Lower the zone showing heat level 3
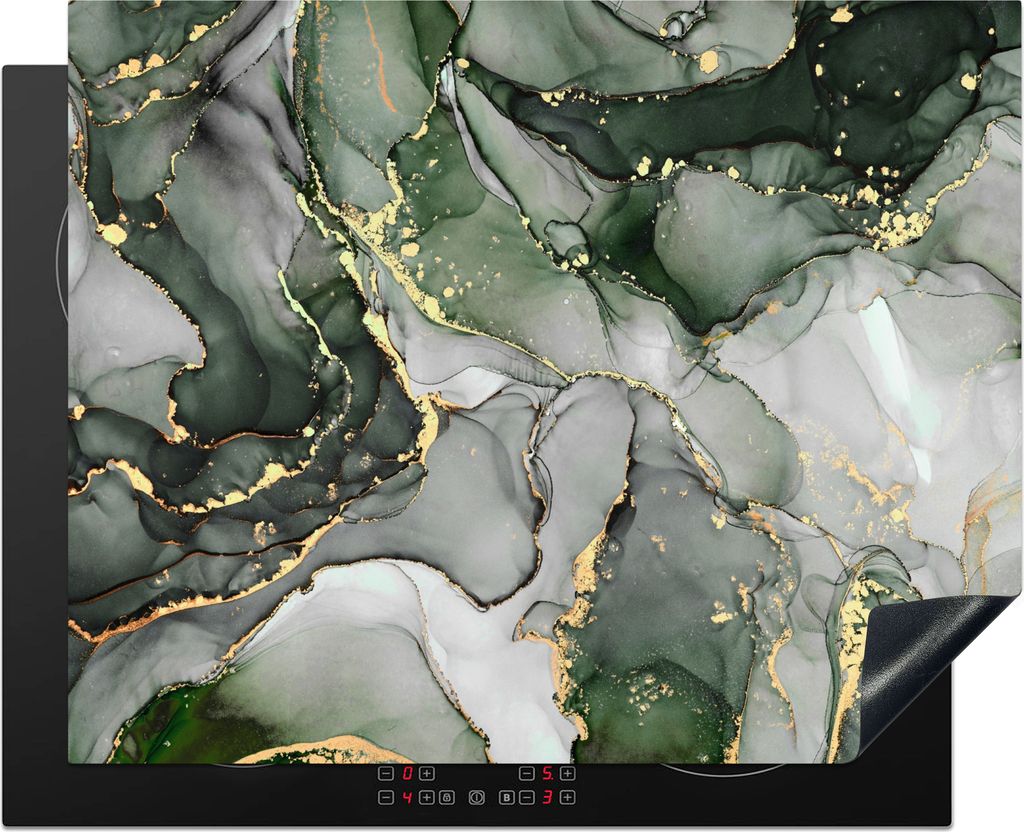1024x832 pixels. (x=526, y=797)
